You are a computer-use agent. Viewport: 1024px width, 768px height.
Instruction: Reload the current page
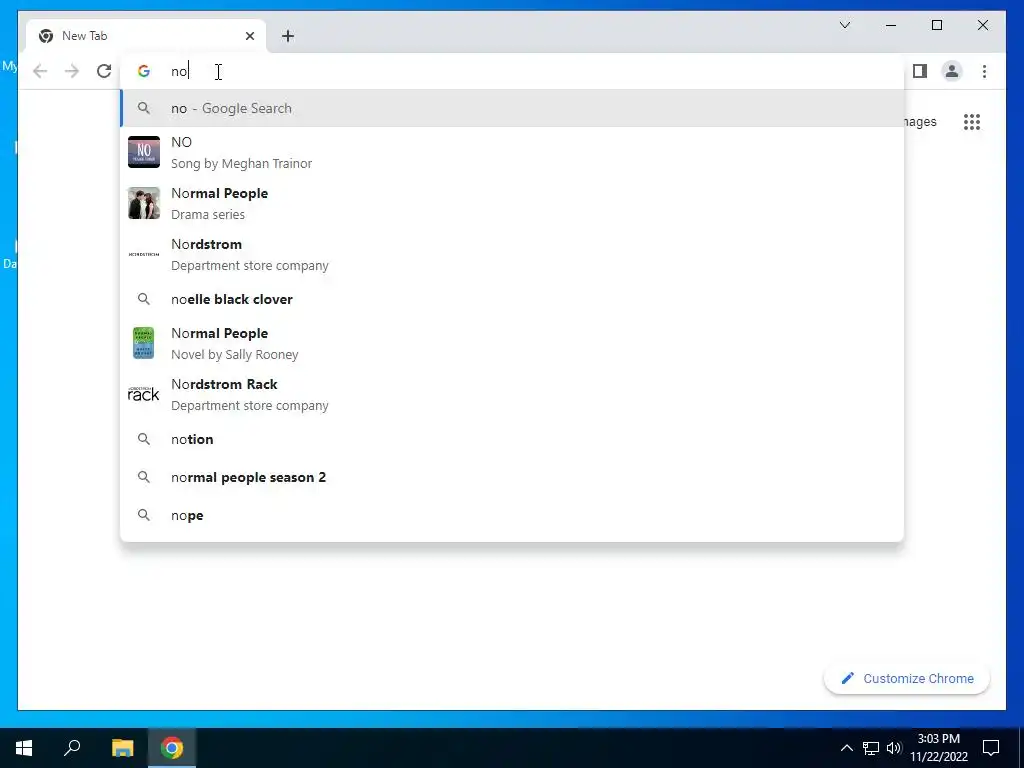tap(104, 71)
